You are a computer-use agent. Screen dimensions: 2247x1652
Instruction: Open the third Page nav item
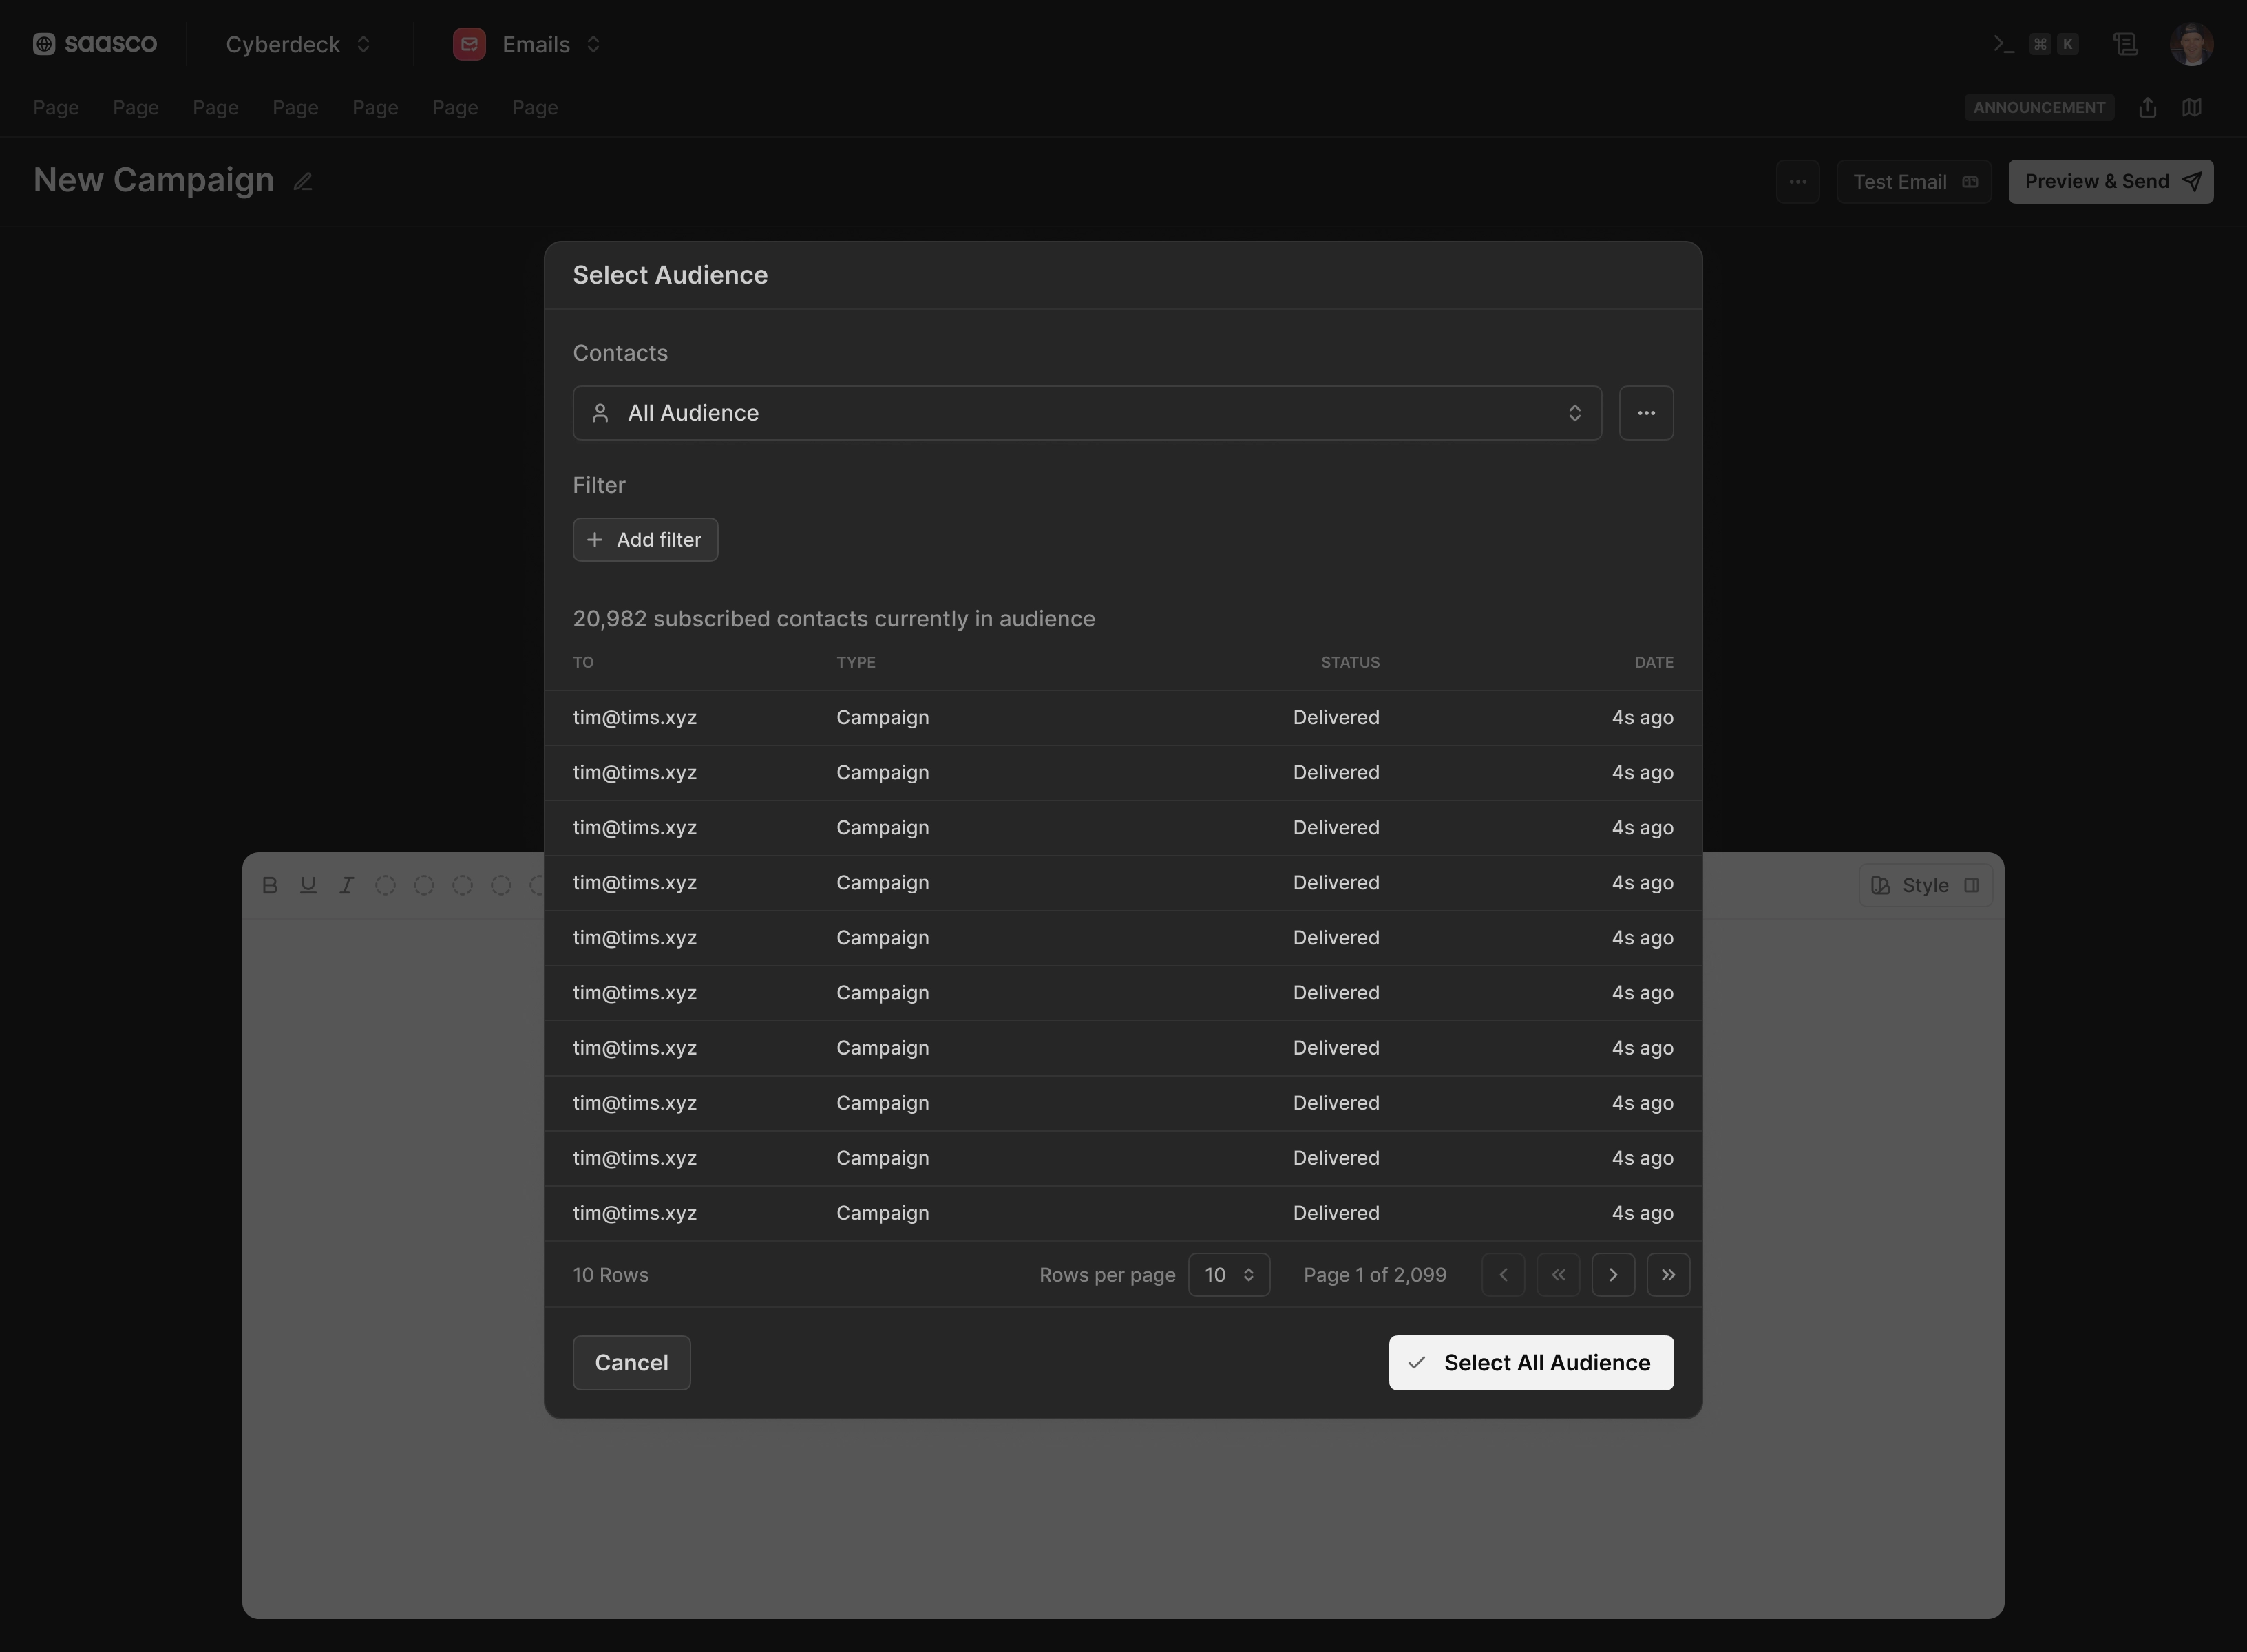(216, 108)
